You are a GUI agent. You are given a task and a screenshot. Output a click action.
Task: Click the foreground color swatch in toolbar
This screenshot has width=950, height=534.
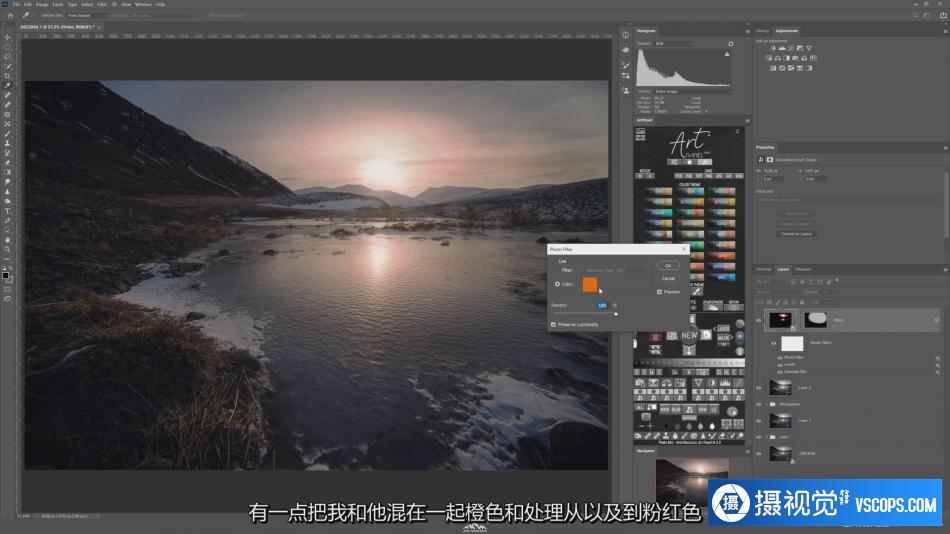5,275
